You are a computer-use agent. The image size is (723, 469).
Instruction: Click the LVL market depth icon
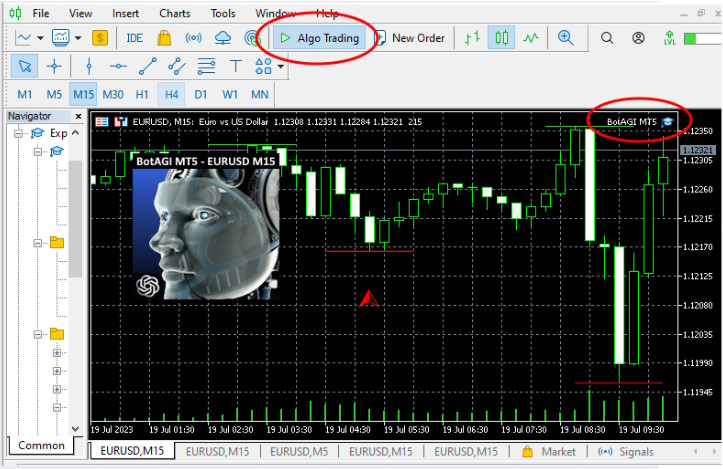[669, 38]
